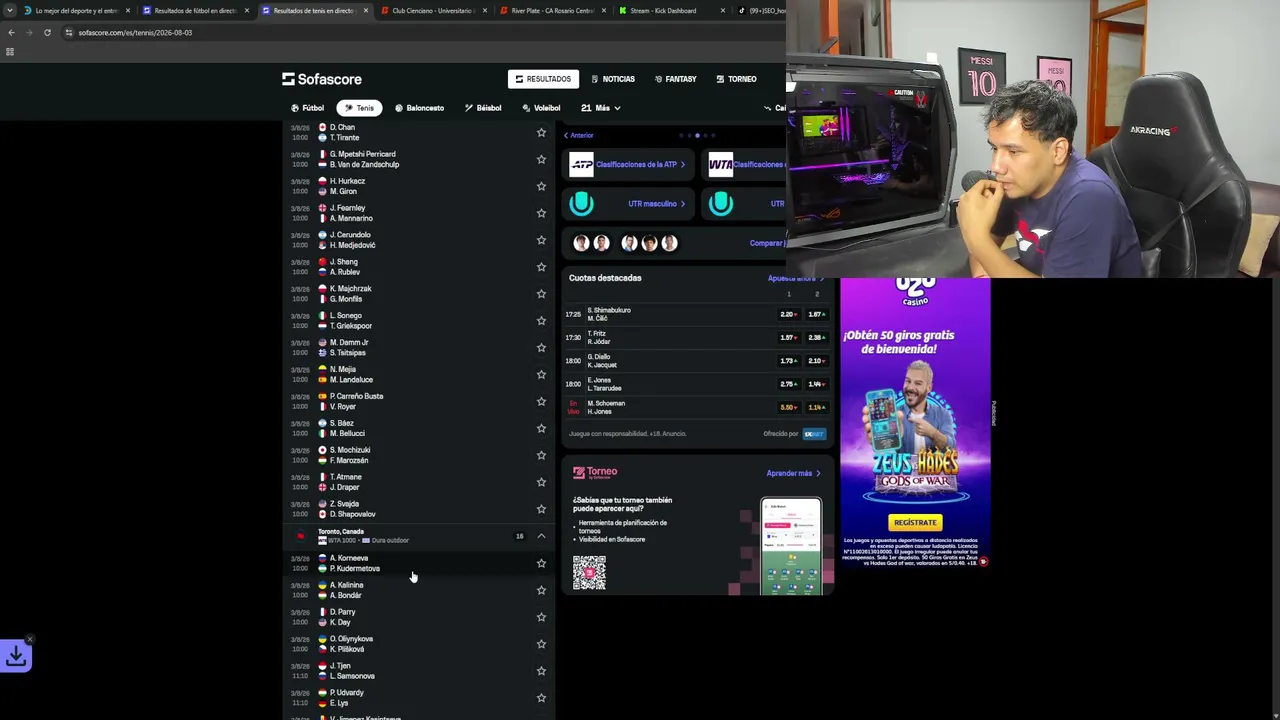The width and height of the screenshot is (1280, 720).
Task: Switch to Stream - Kick Dashboard tab
Action: [671, 11]
